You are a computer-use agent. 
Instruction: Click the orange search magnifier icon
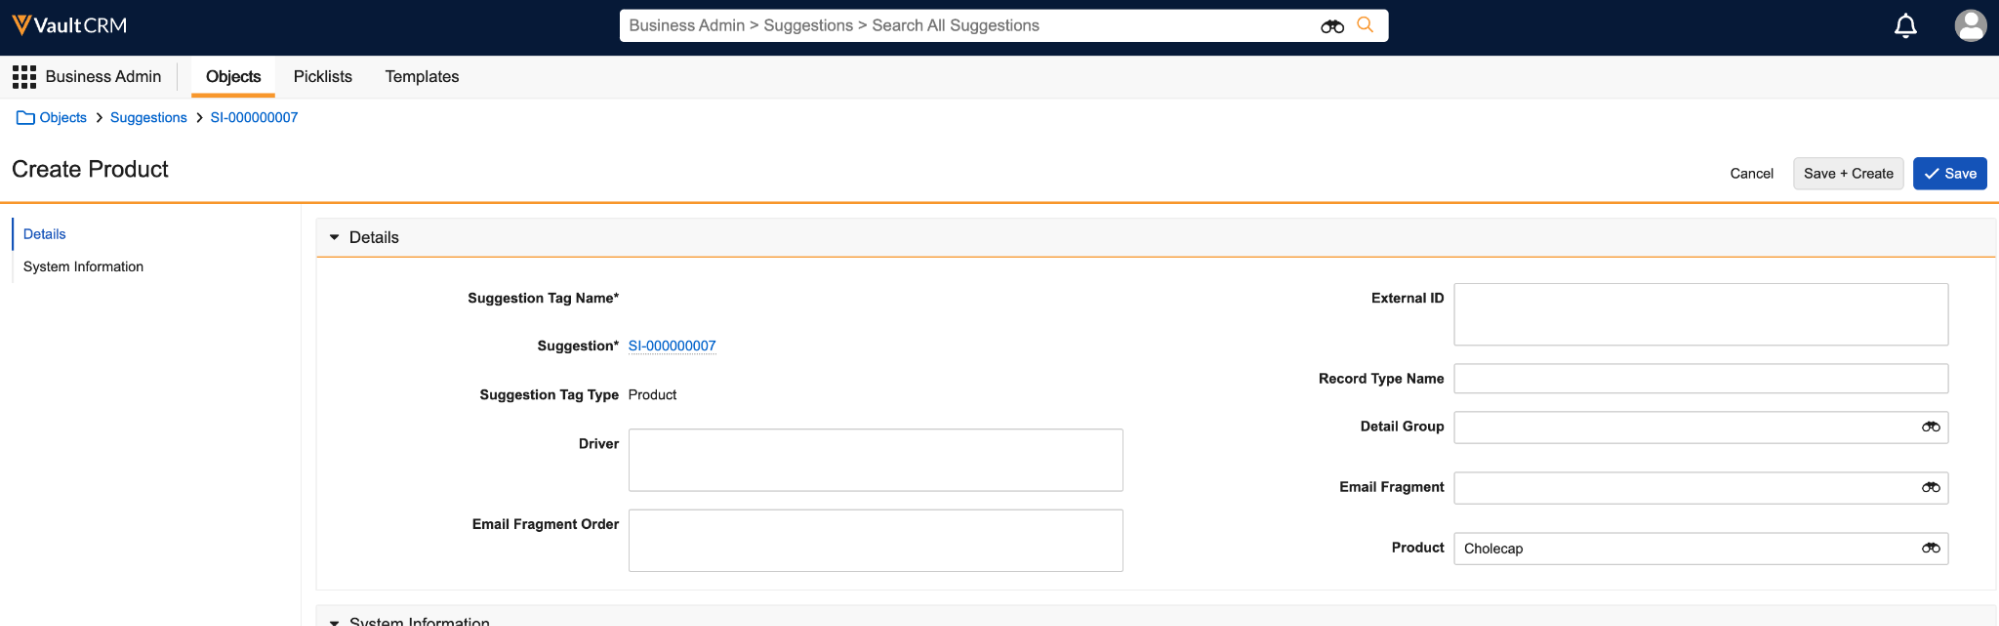pyautogui.click(x=1365, y=25)
